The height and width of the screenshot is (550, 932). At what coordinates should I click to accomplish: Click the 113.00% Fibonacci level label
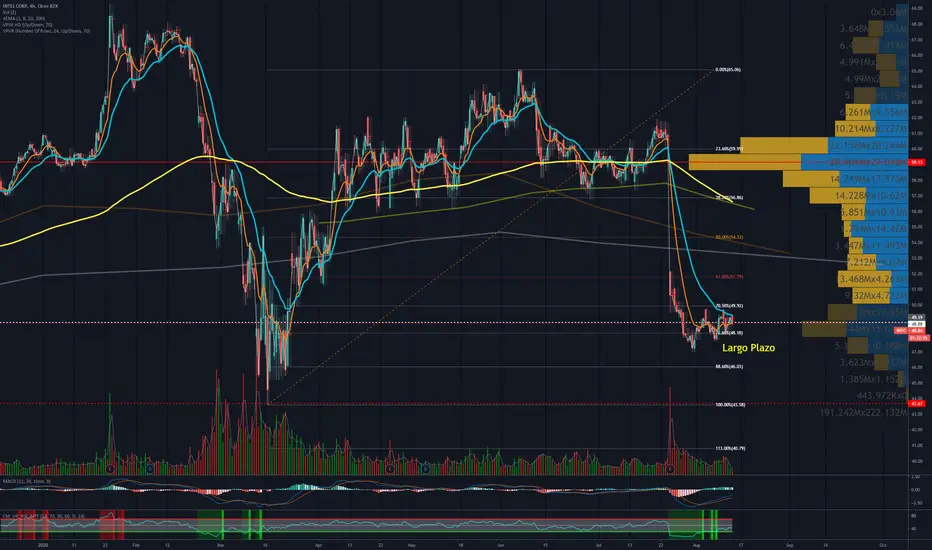[x=730, y=448]
